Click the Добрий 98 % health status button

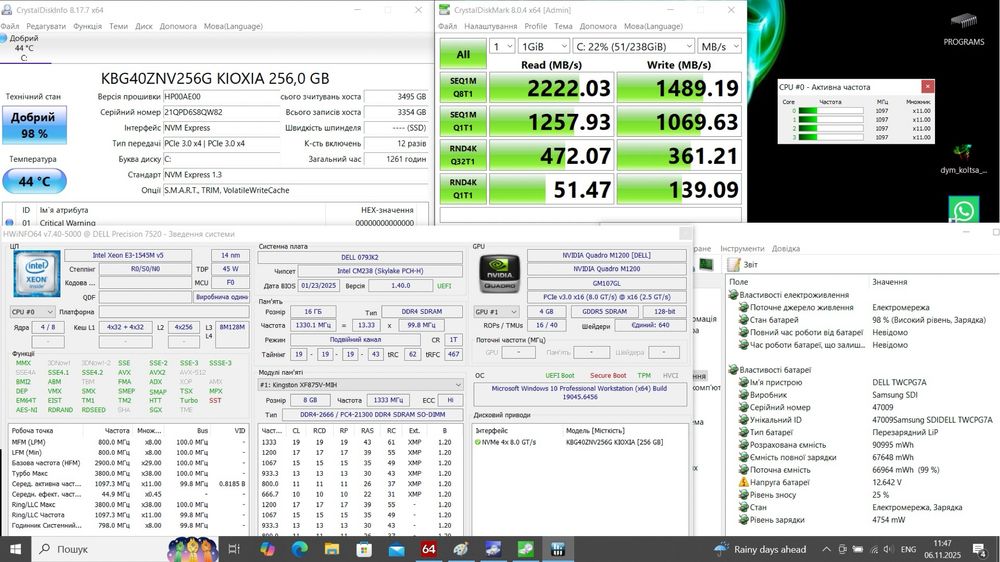click(34, 125)
